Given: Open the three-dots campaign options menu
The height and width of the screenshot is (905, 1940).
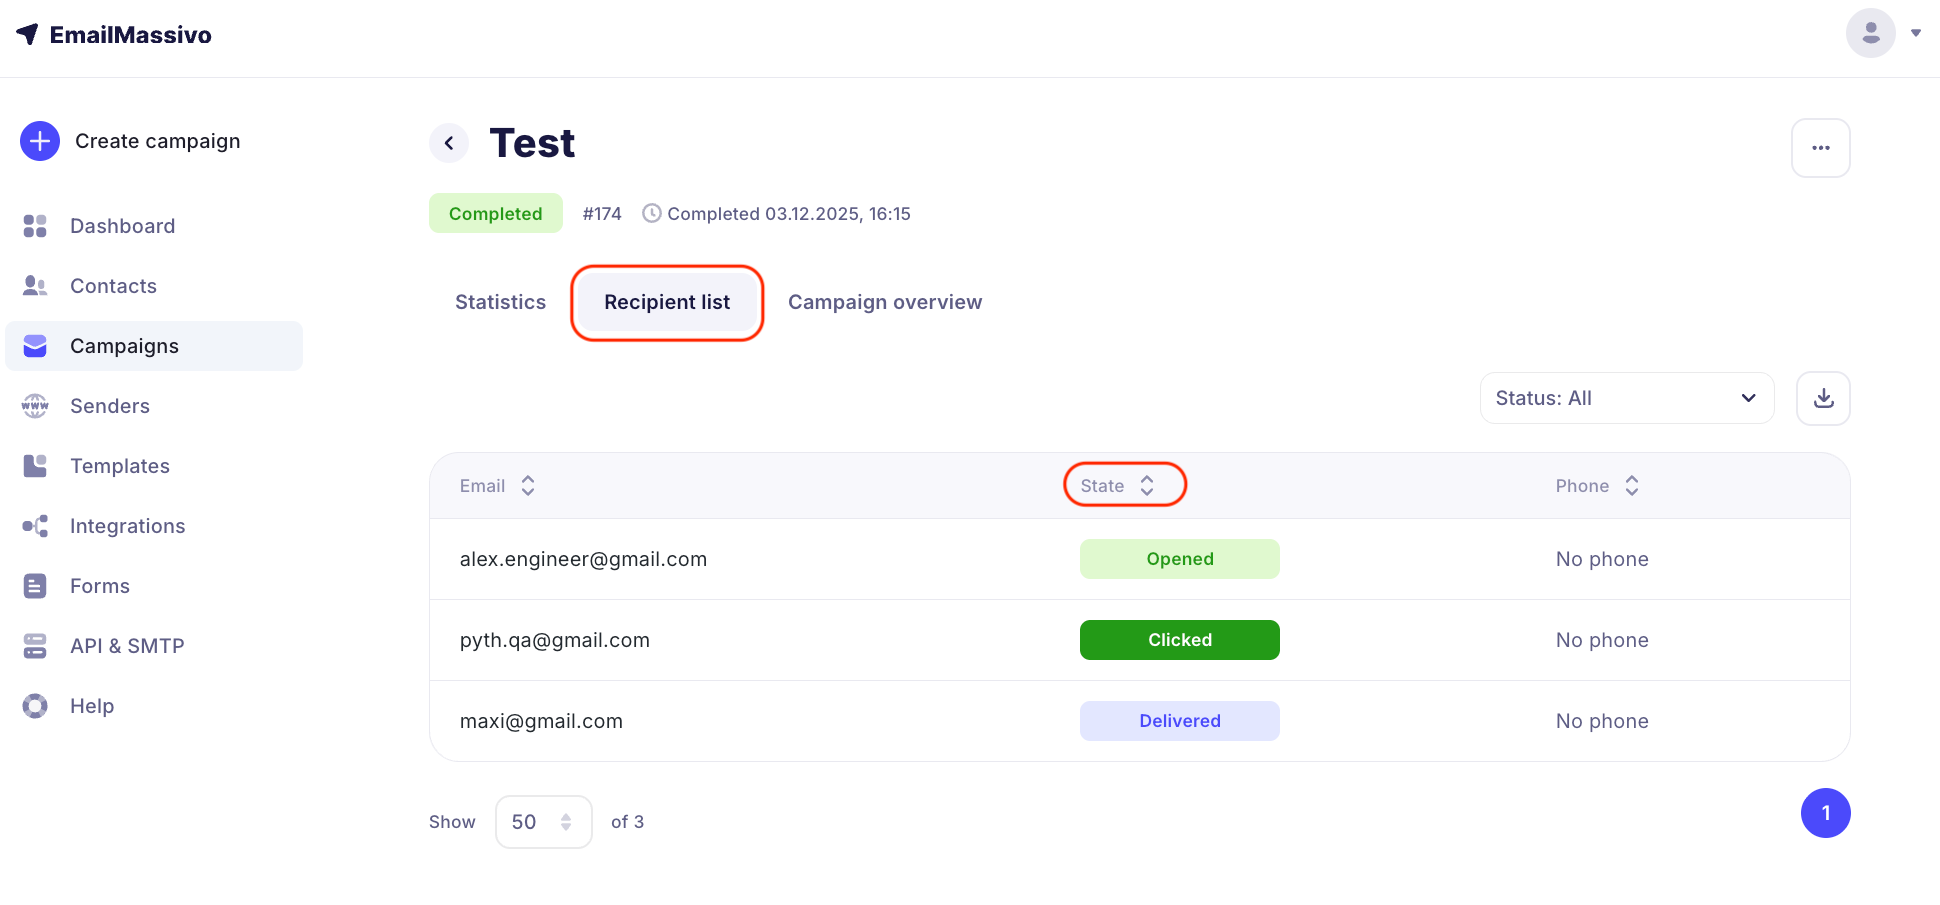Looking at the screenshot, I should (x=1820, y=148).
